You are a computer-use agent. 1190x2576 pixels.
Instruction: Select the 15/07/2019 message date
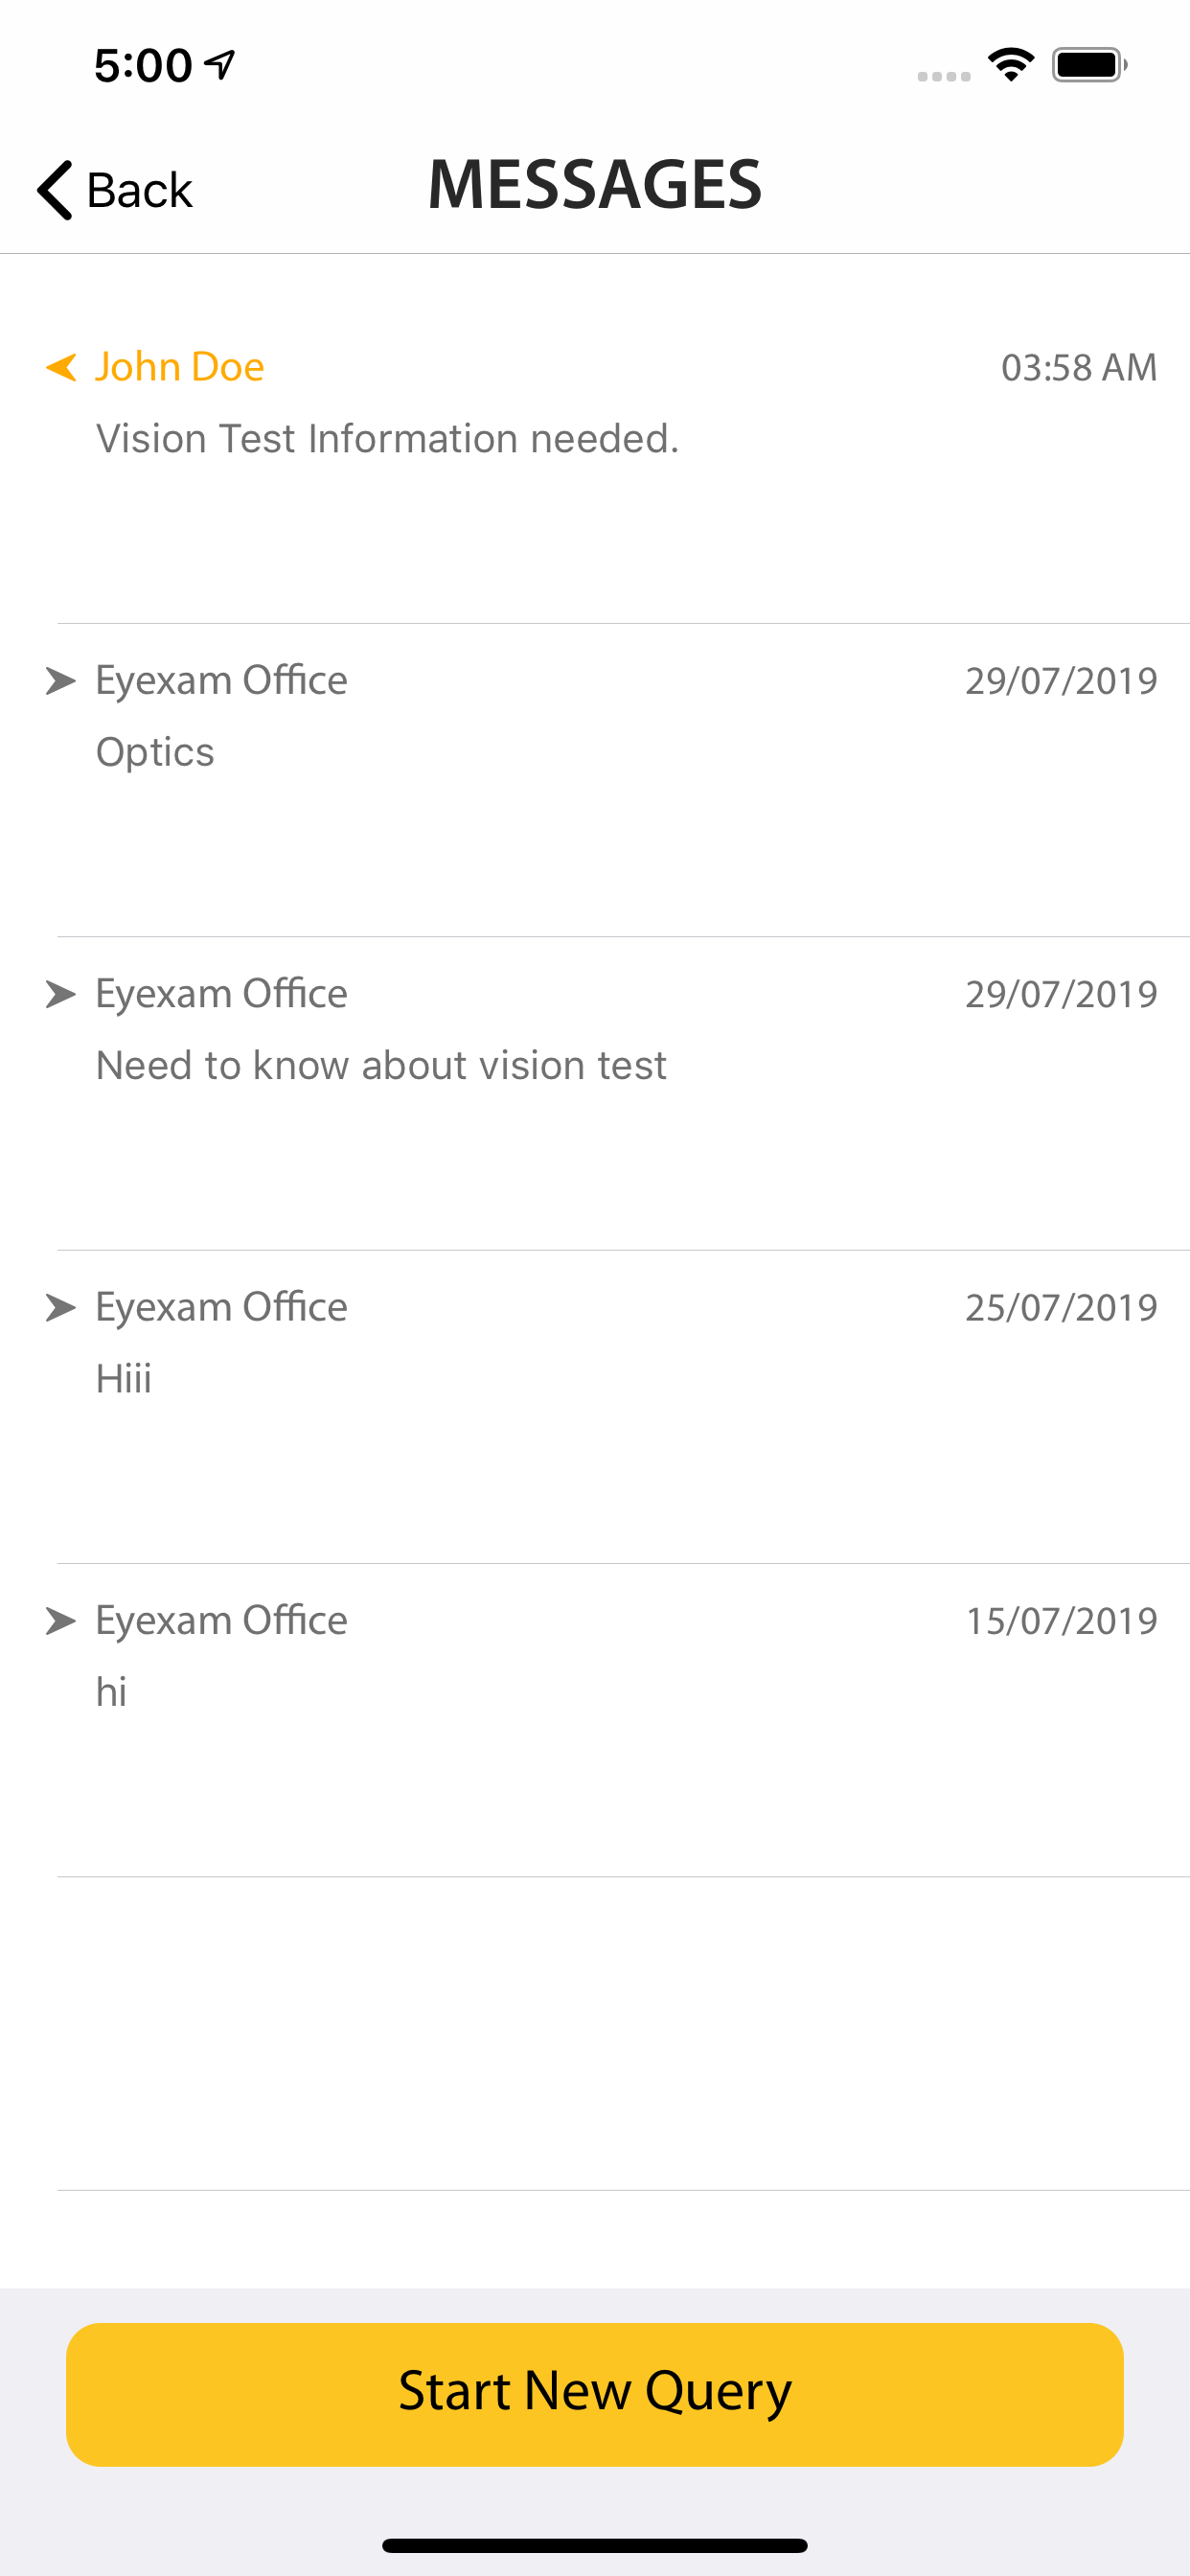click(x=1061, y=1621)
